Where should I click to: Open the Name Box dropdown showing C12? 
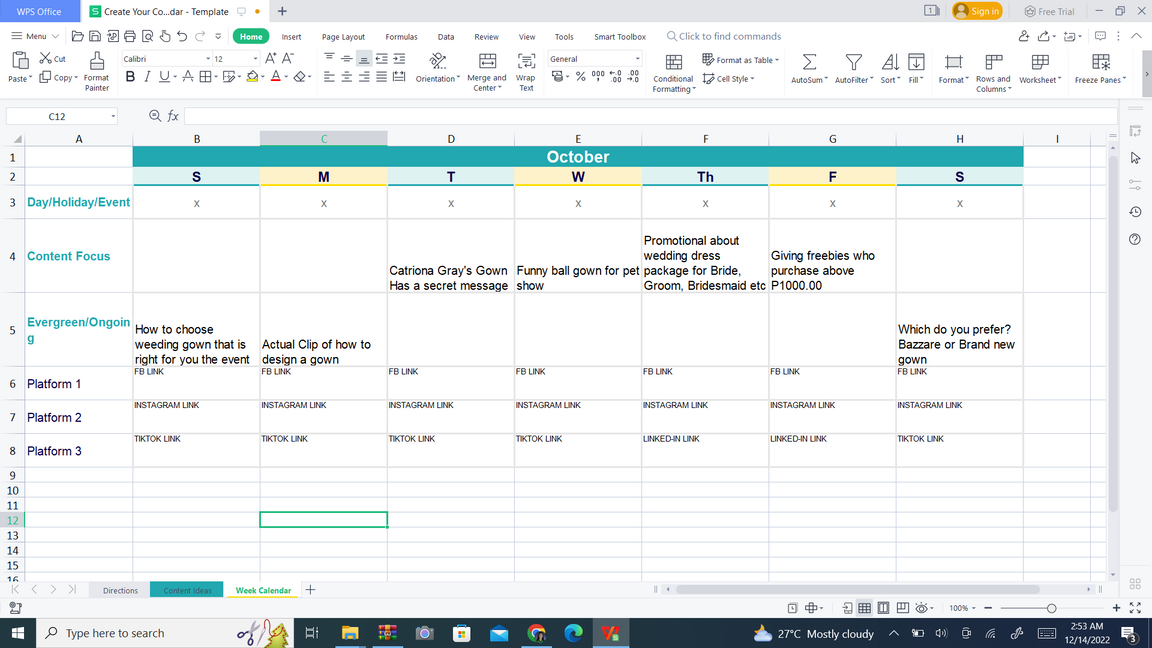tap(113, 116)
